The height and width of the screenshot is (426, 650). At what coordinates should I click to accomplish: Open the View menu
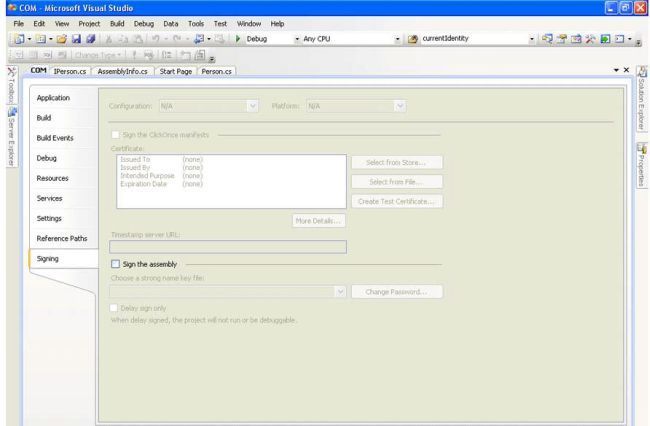tap(62, 24)
